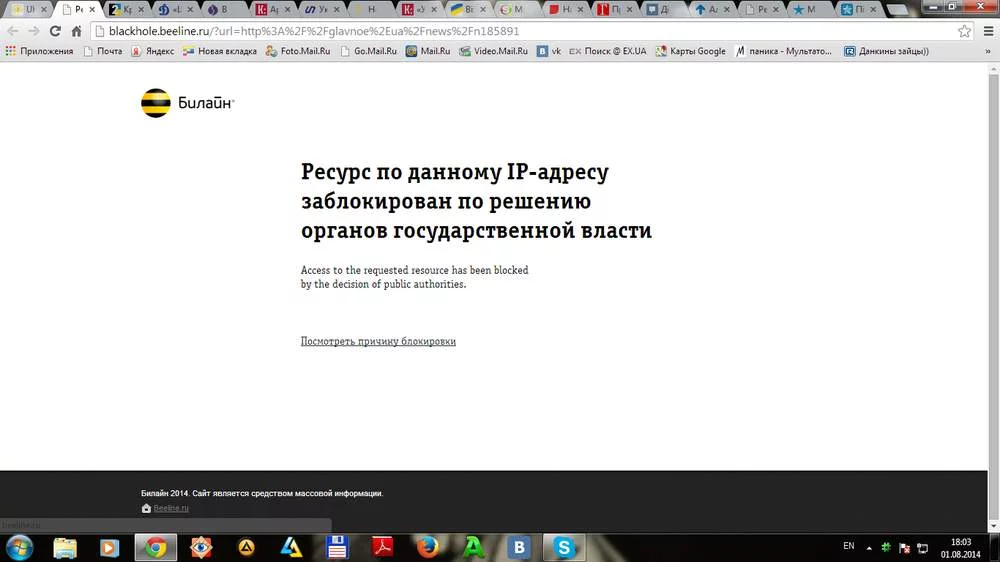Show more bookmarks with the chevron
Screen dimensions: 1000x562
coord(988,51)
